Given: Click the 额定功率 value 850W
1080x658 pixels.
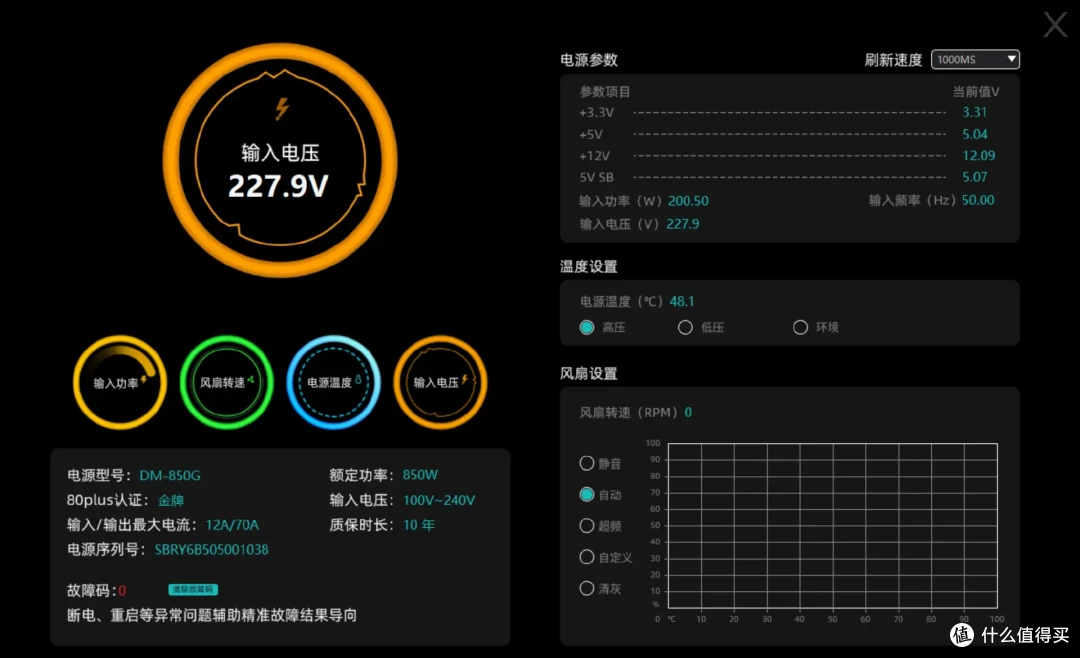Looking at the screenshot, I should [420, 475].
